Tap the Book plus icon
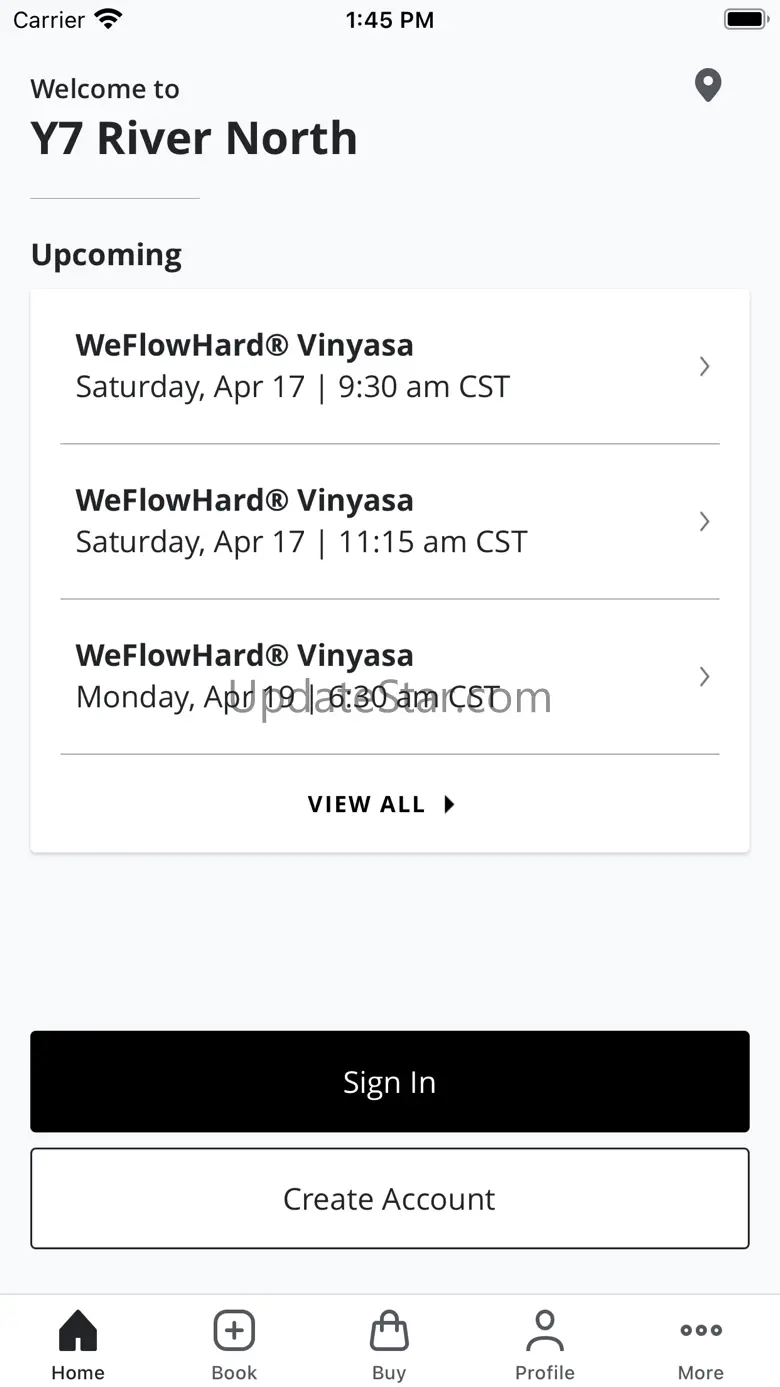This screenshot has height=1387, width=780. coord(234,1331)
